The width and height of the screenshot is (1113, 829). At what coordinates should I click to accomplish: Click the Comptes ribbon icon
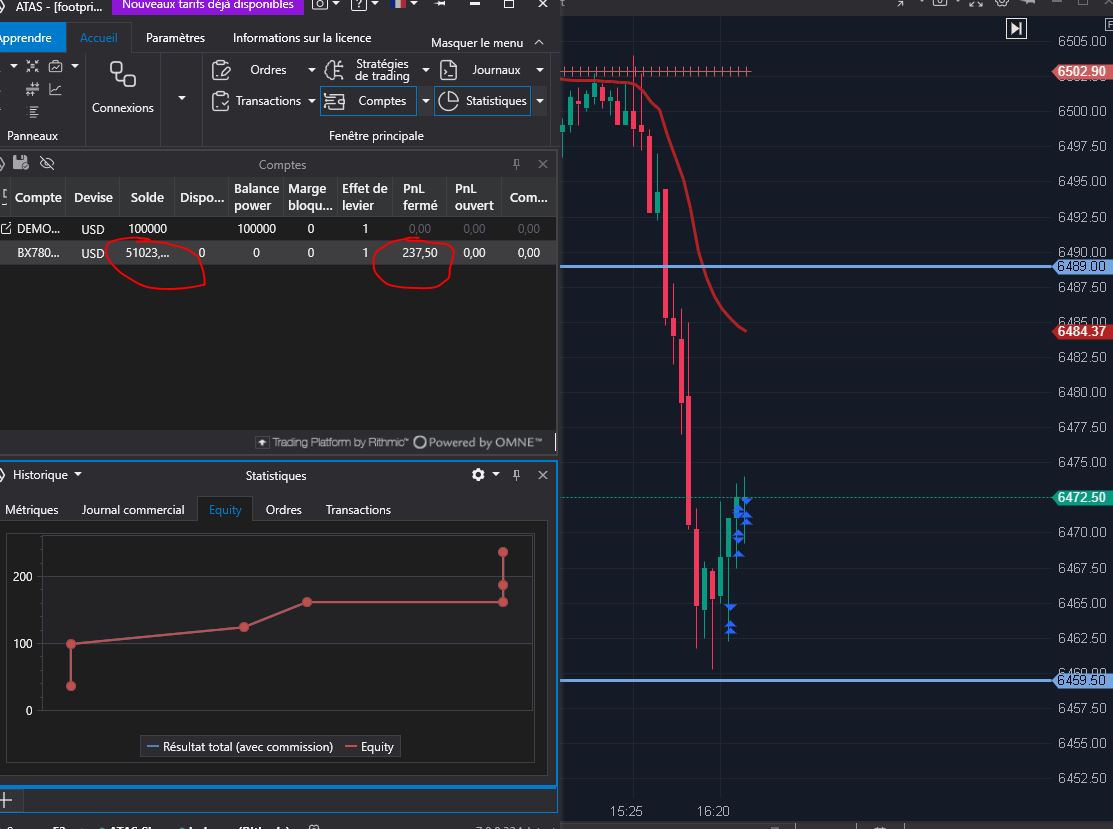coord(334,101)
